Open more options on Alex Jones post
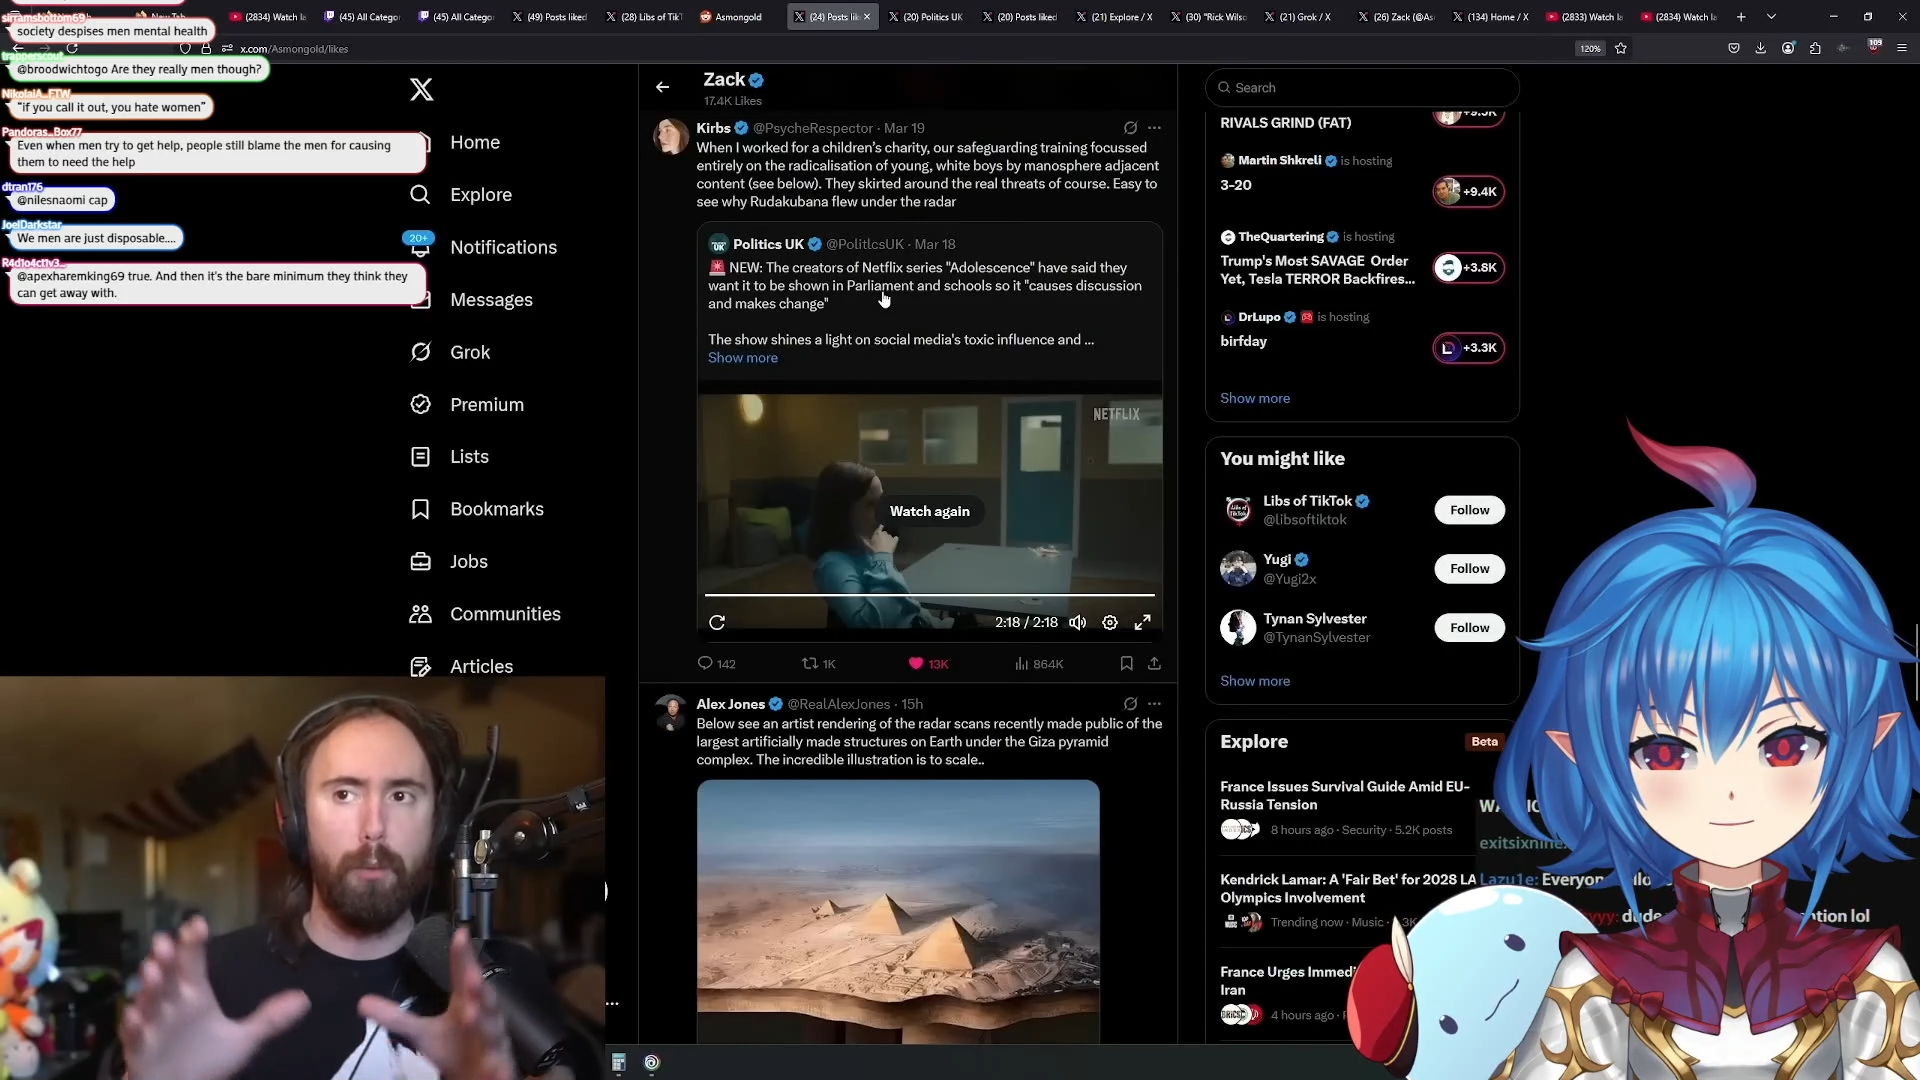 pos(1155,704)
